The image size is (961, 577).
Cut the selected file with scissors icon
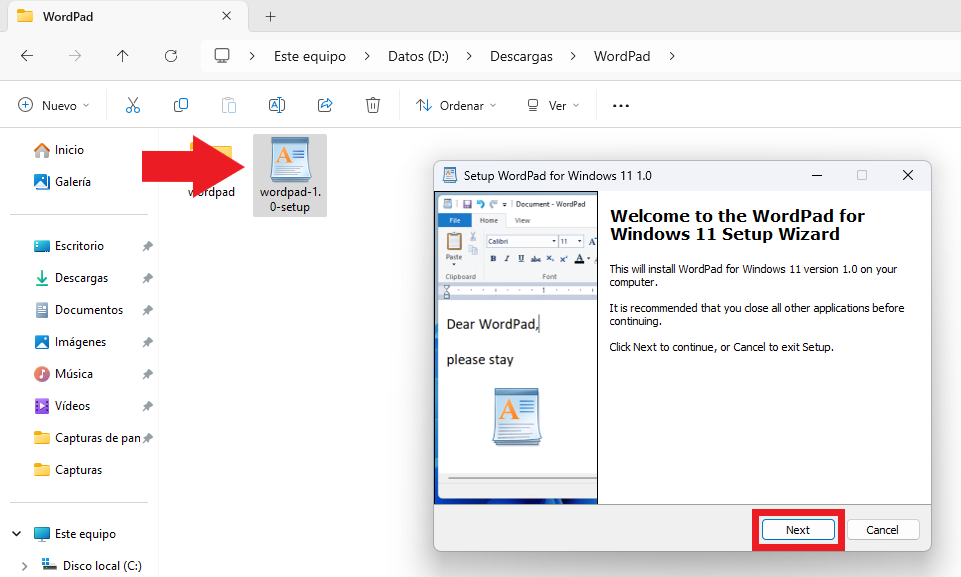point(133,105)
